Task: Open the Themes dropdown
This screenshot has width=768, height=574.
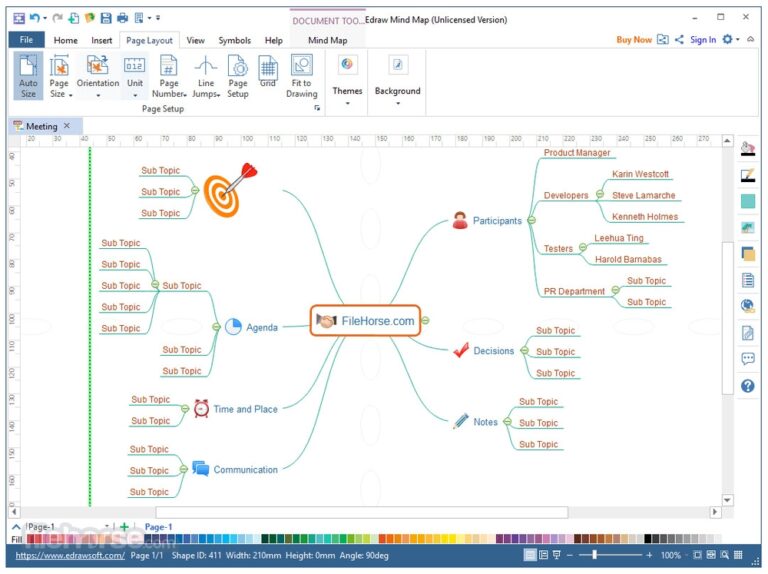Action: pyautogui.click(x=347, y=78)
